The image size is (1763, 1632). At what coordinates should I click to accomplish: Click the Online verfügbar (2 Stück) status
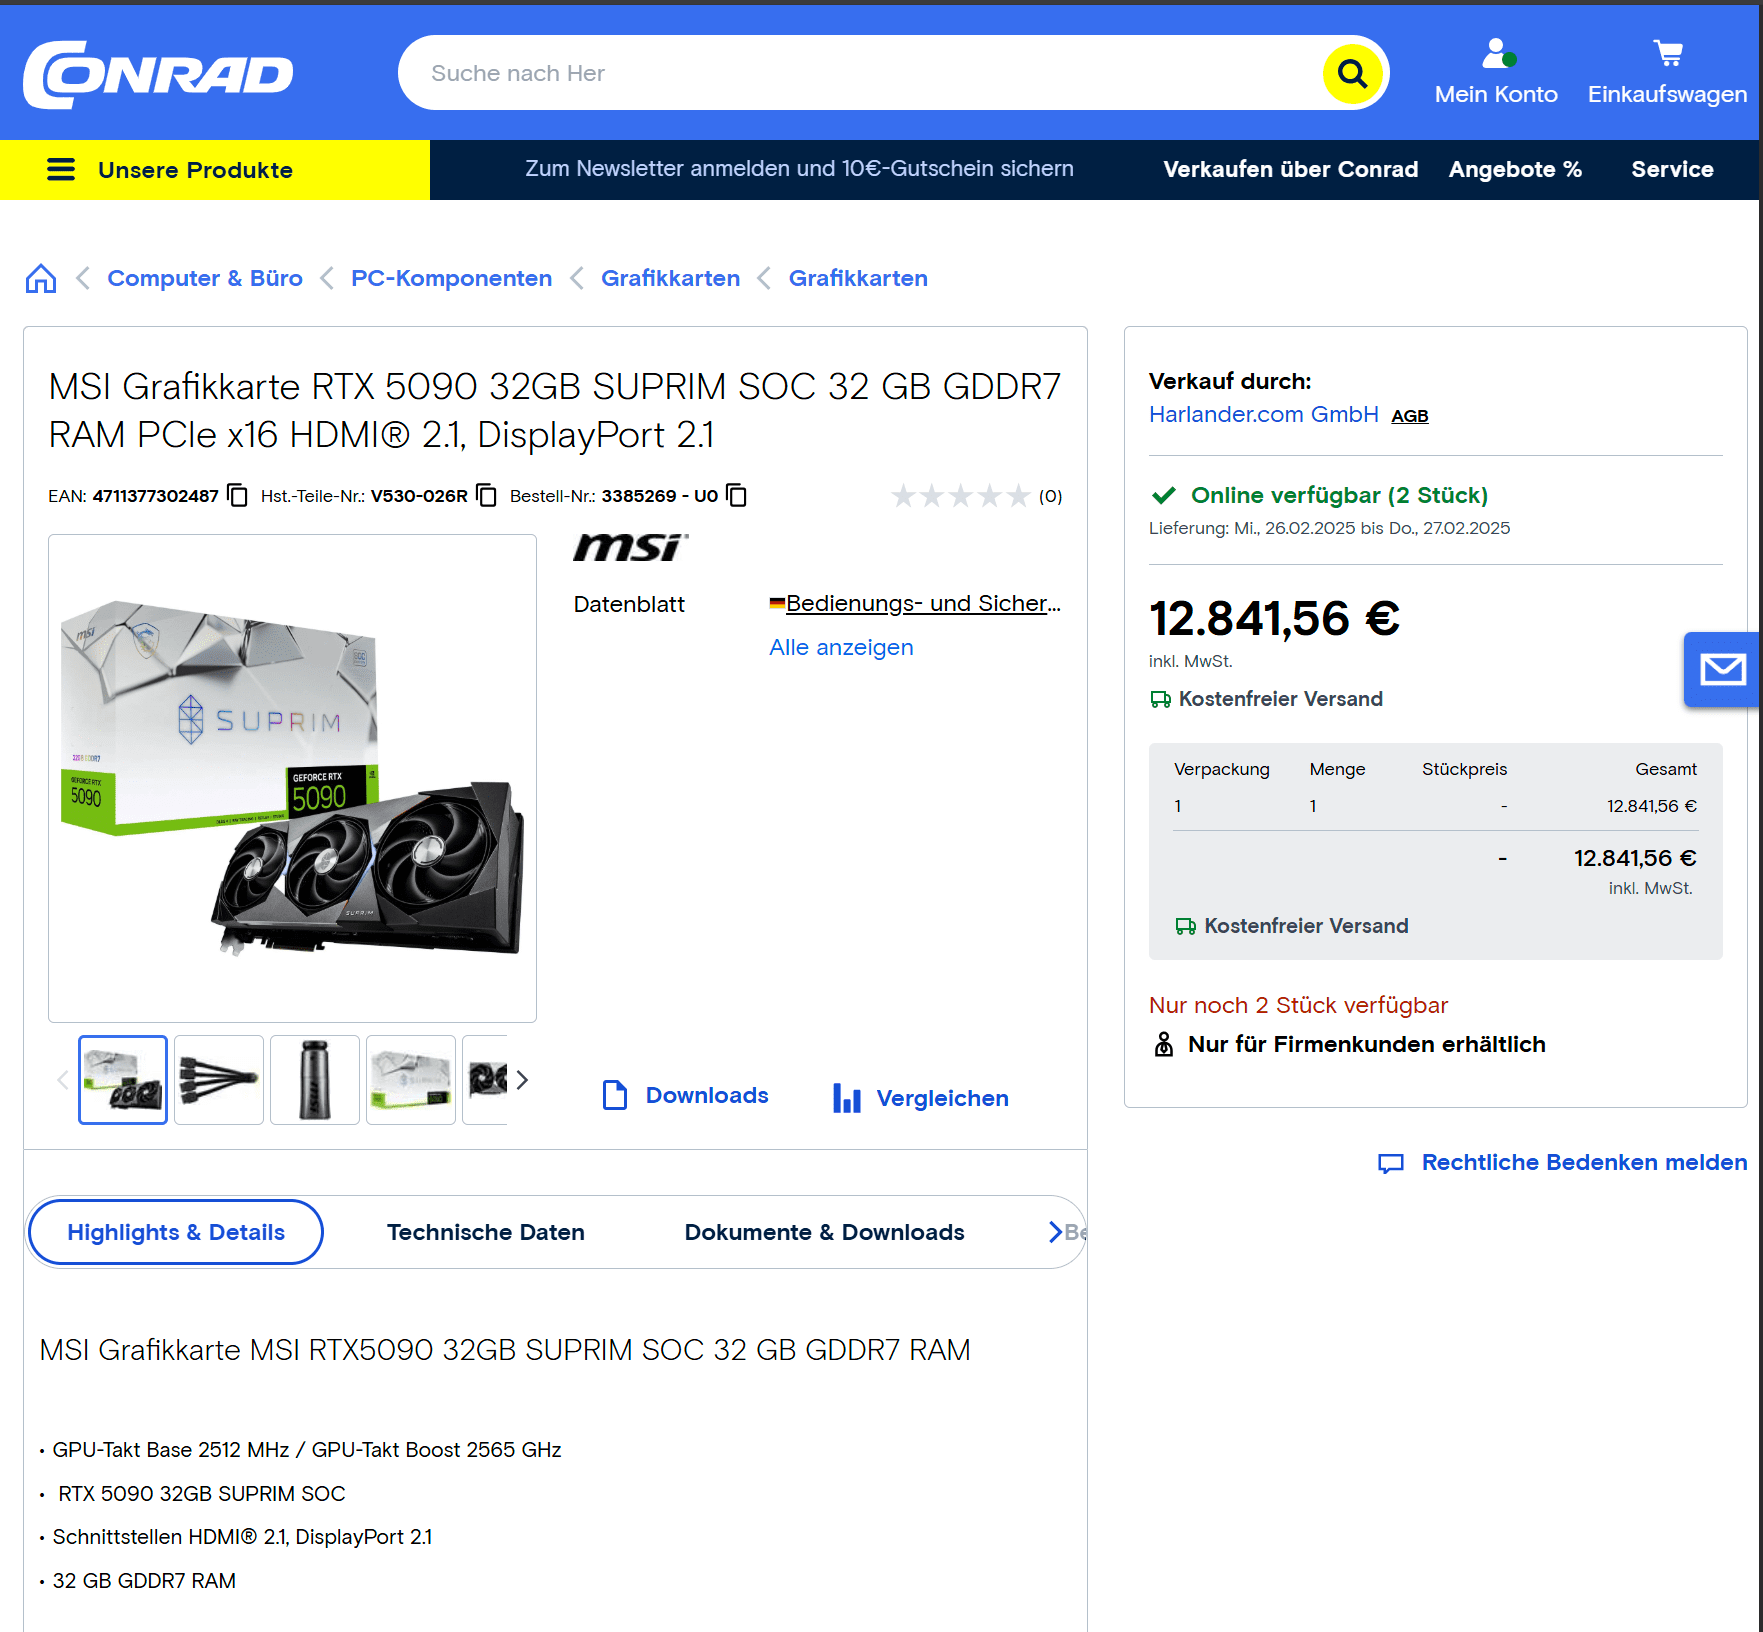click(x=1339, y=495)
